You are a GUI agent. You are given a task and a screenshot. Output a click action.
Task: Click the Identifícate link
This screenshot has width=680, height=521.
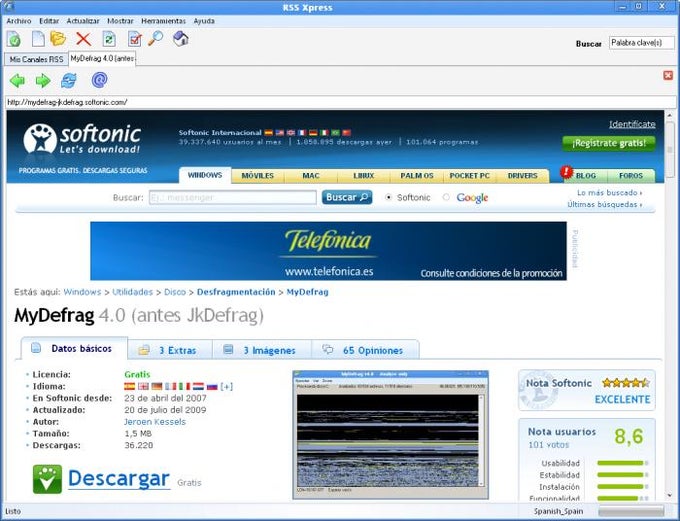[632, 125]
